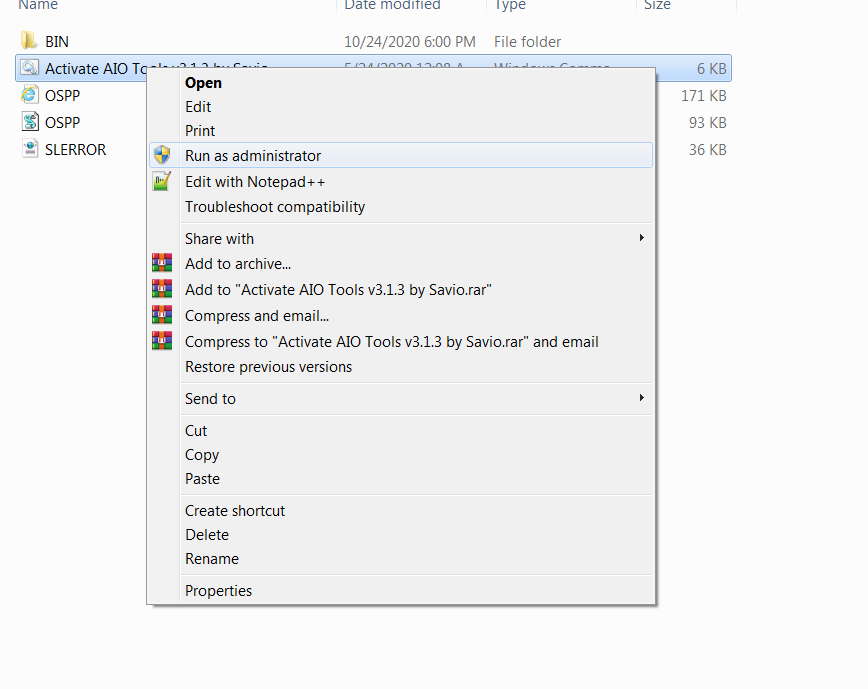Viewport: 868px width, 689px height.
Task: Click the Run as administrator shield icon
Action: click(x=161, y=155)
